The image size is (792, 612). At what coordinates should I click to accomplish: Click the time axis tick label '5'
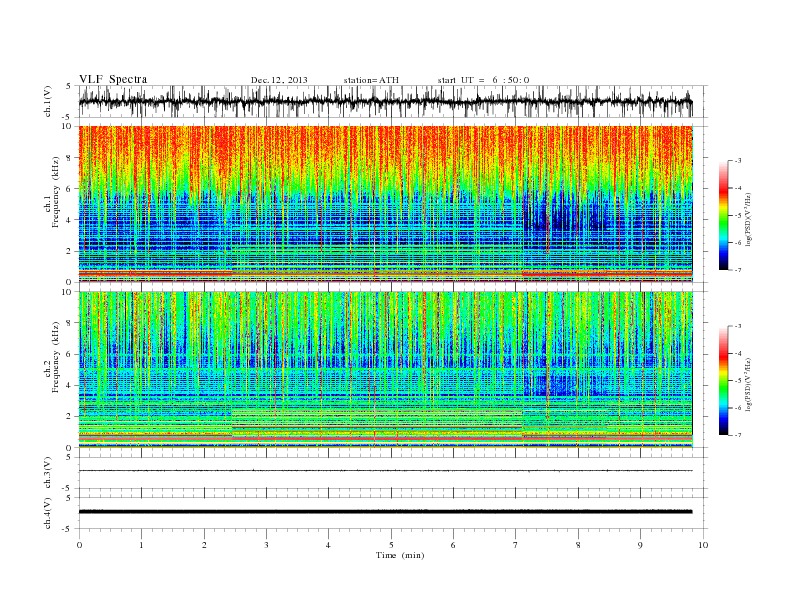tap(391, 545)
